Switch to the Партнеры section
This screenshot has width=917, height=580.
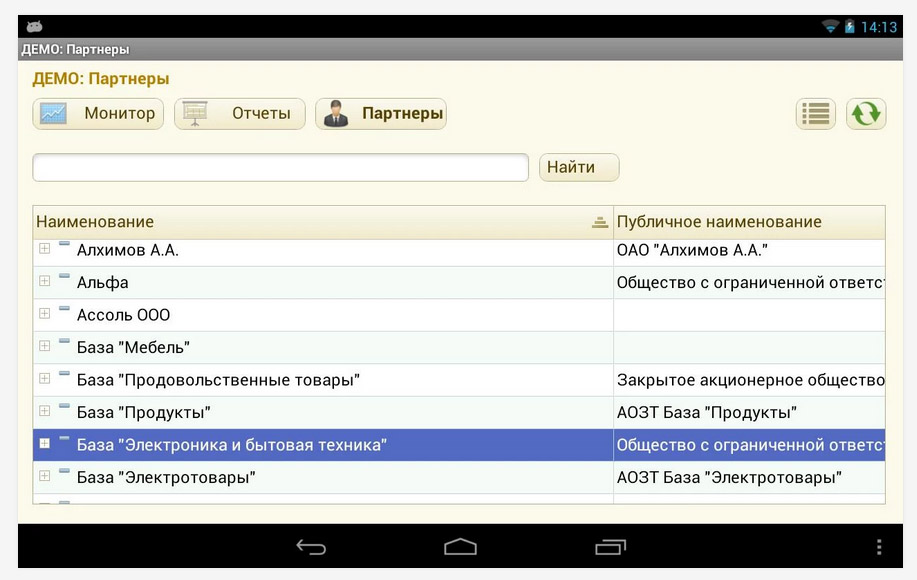pos(381,113)
